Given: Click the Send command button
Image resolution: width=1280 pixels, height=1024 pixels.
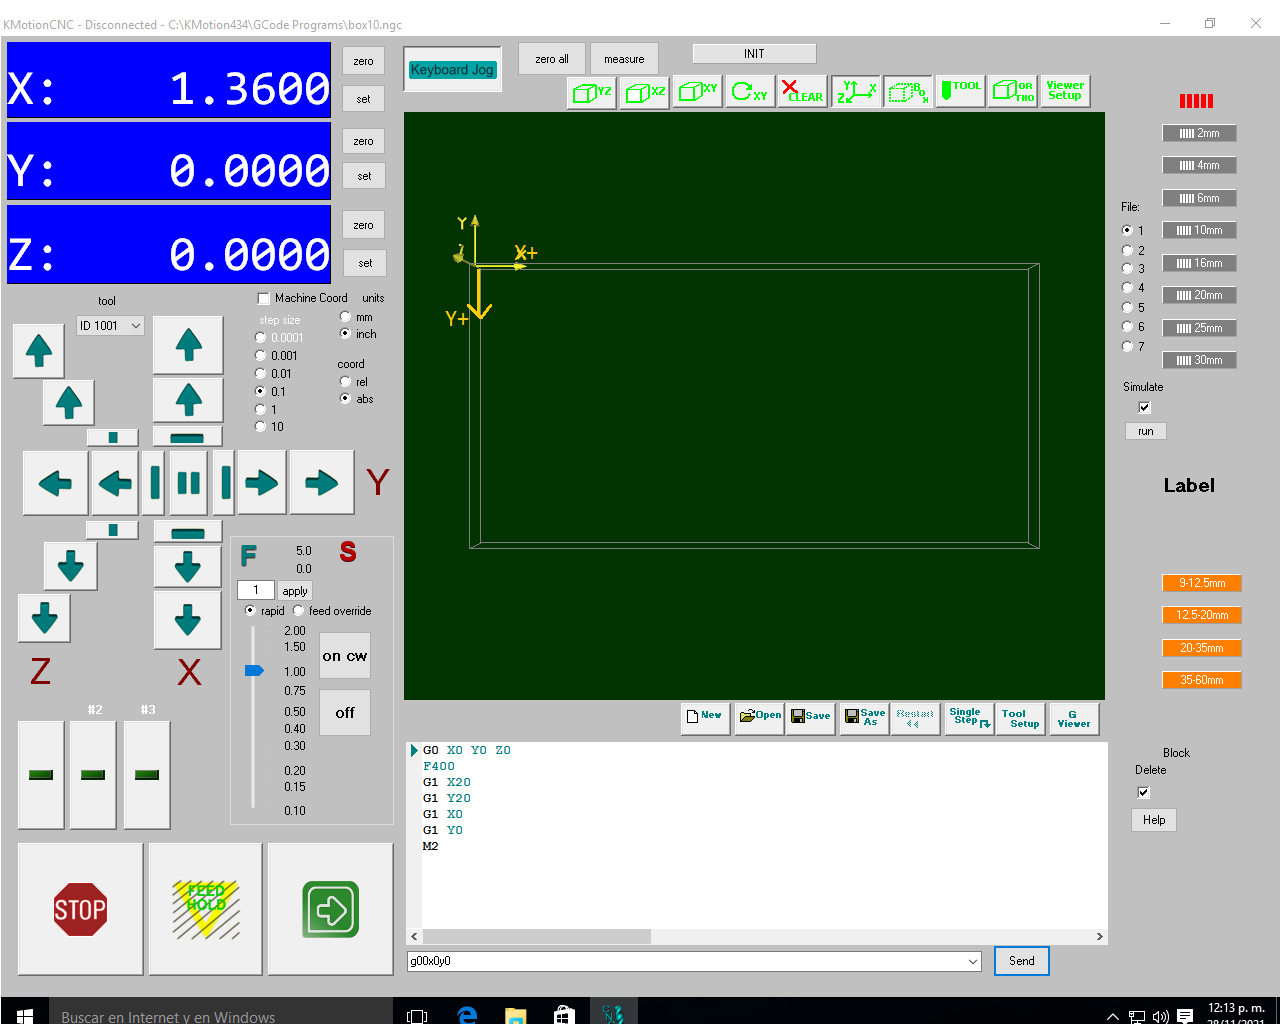Looking at the screenshot, I should (x=1021, y=961).
